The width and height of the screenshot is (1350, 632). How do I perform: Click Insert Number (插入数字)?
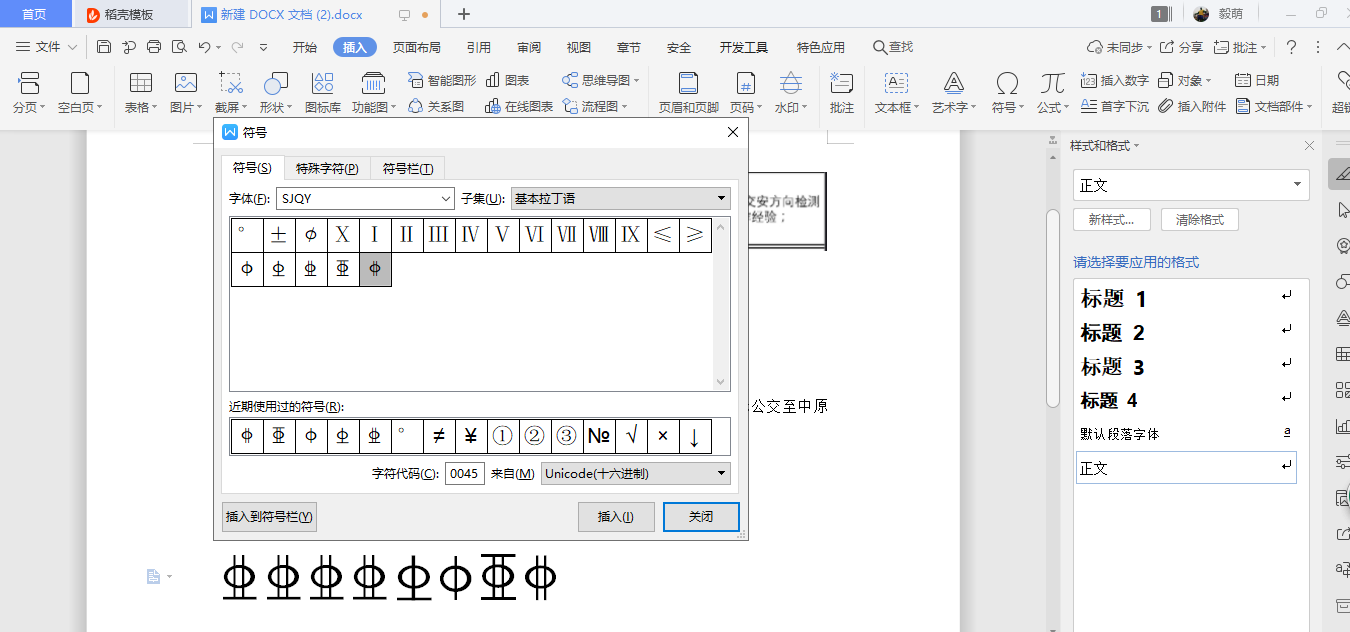pyautogui.click(x=1115, y=80)
